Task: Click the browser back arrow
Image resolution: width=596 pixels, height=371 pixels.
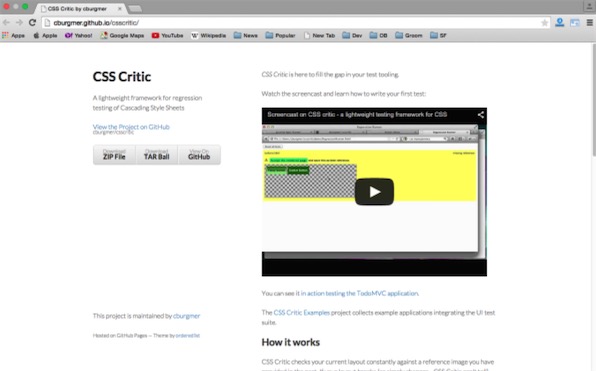Action: point(6,23)
